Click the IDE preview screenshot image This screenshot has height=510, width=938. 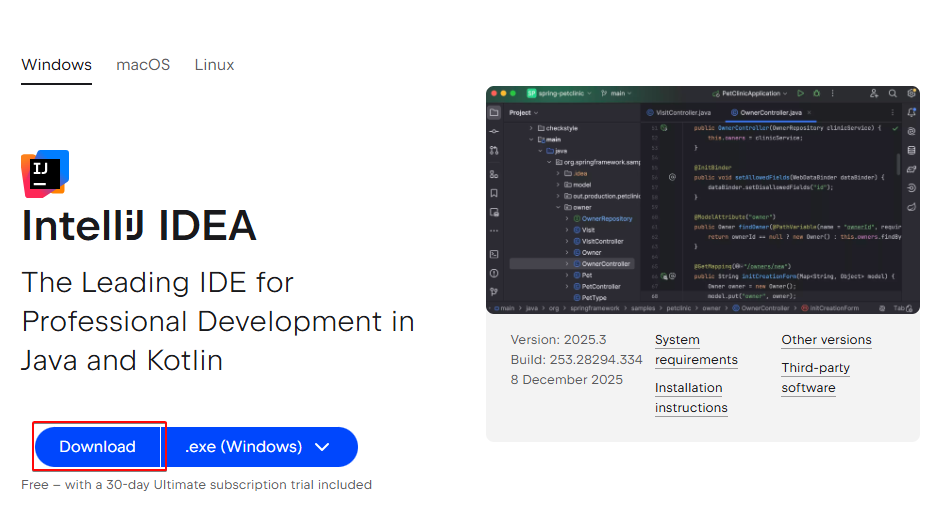(x=703, y=200)
